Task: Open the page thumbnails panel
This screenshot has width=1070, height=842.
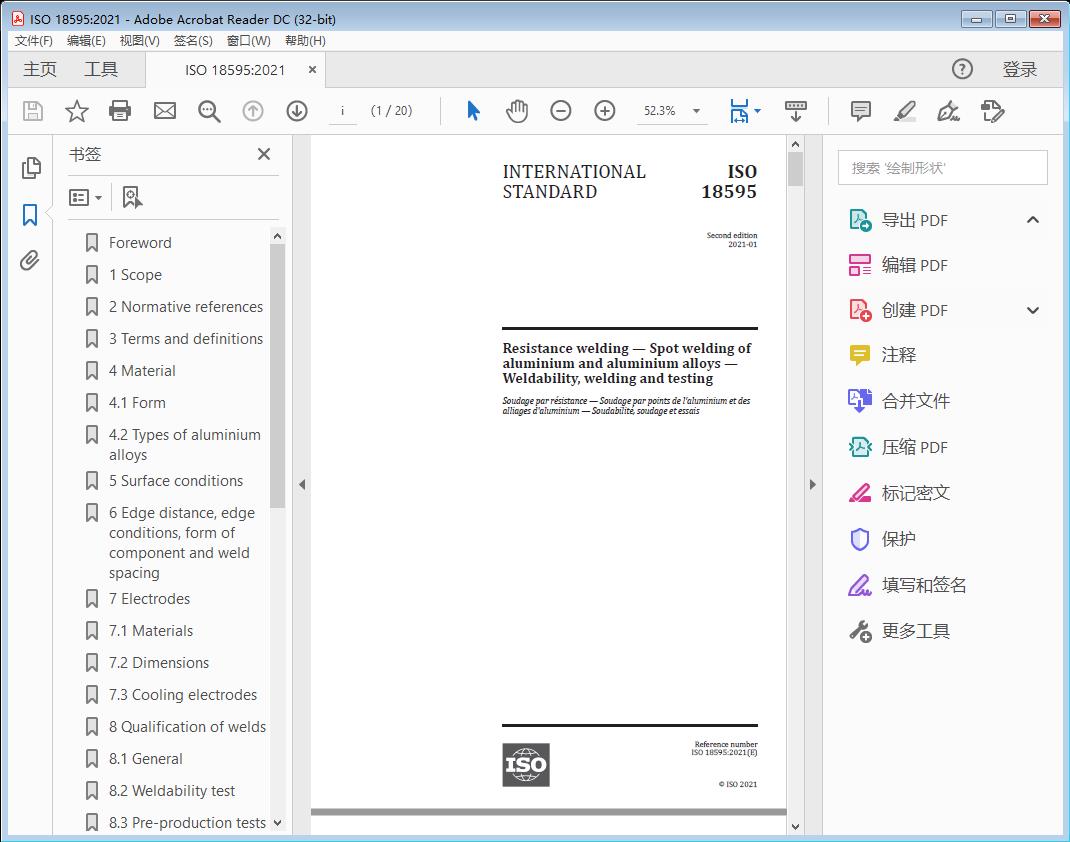Action: [31, 168]
